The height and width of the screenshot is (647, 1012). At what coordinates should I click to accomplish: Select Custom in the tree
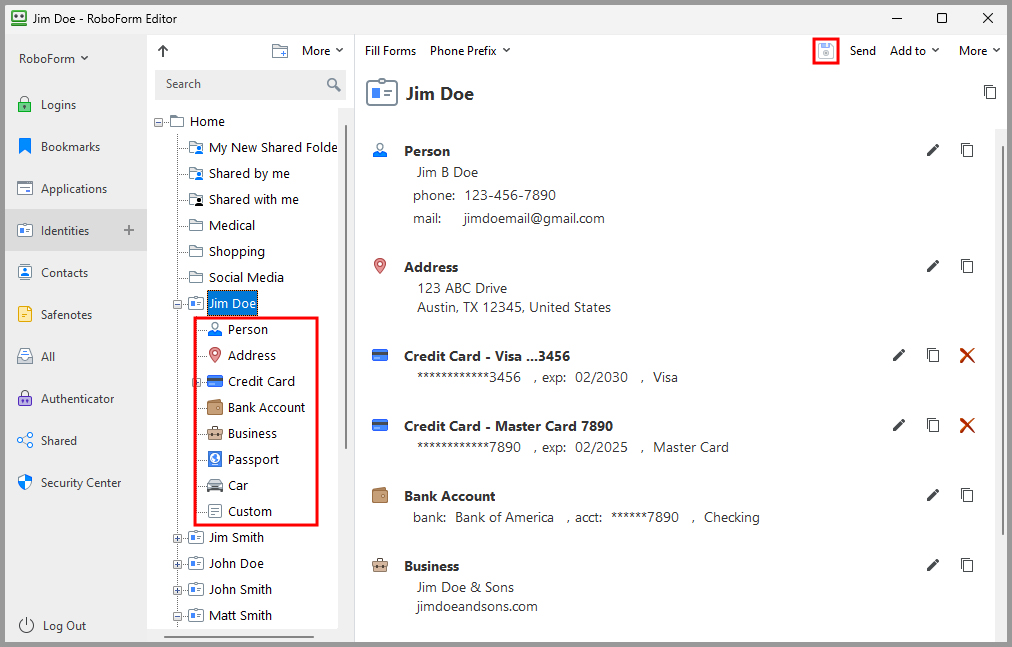coord(239,511)
